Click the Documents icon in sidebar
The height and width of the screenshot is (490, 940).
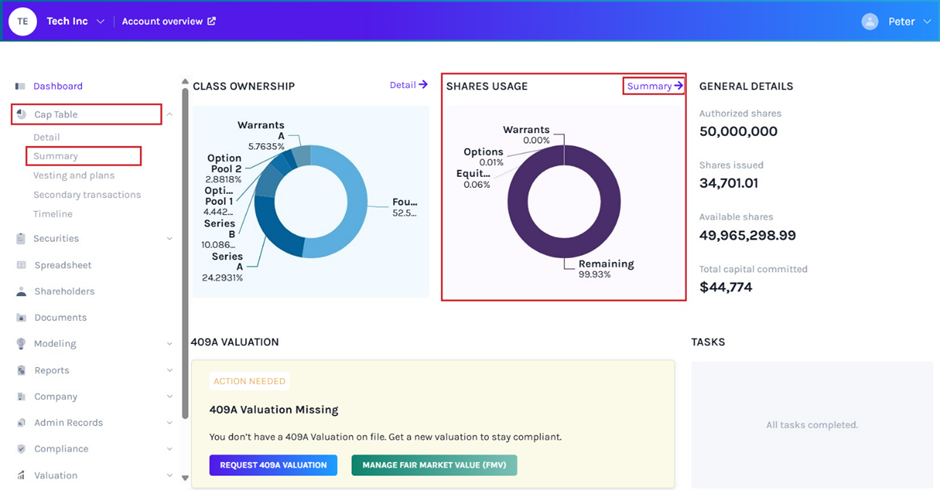point(22,318)
